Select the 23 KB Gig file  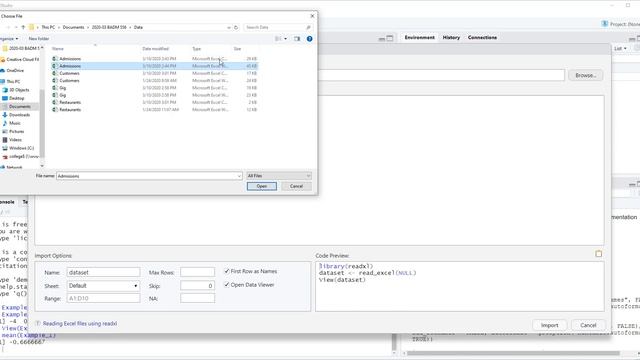[x=154, y=95]
